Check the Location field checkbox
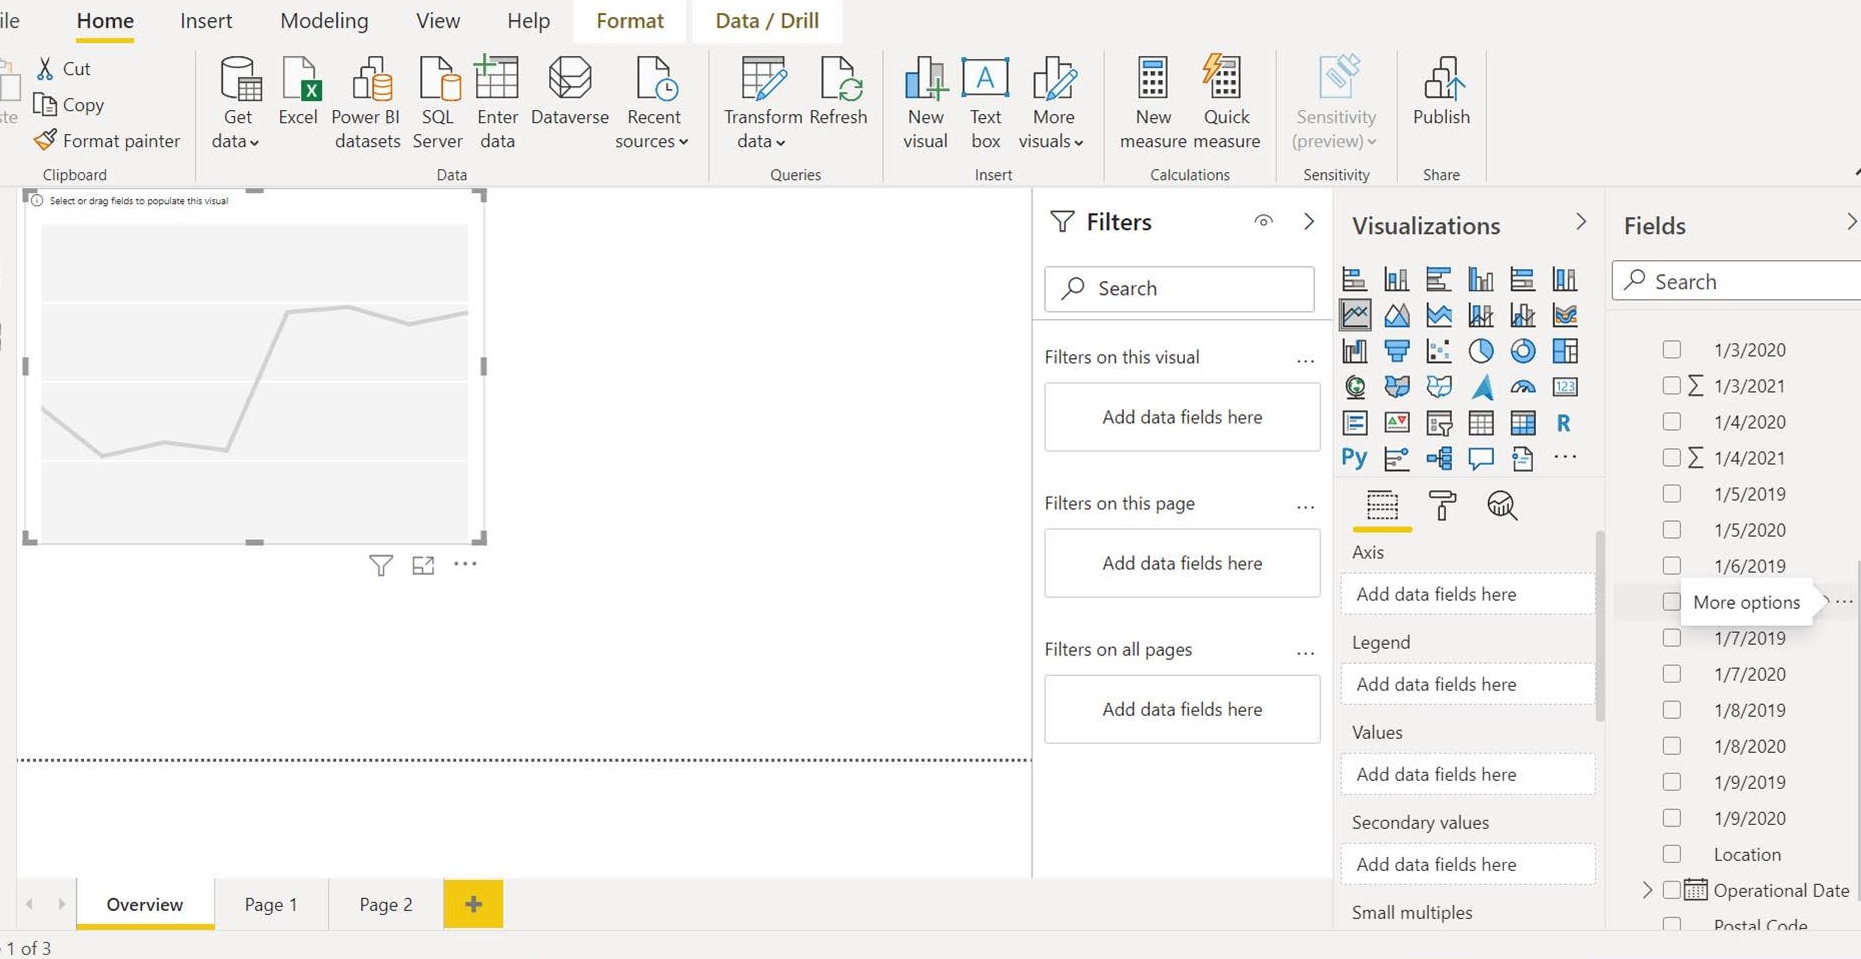 [1671, 853]
